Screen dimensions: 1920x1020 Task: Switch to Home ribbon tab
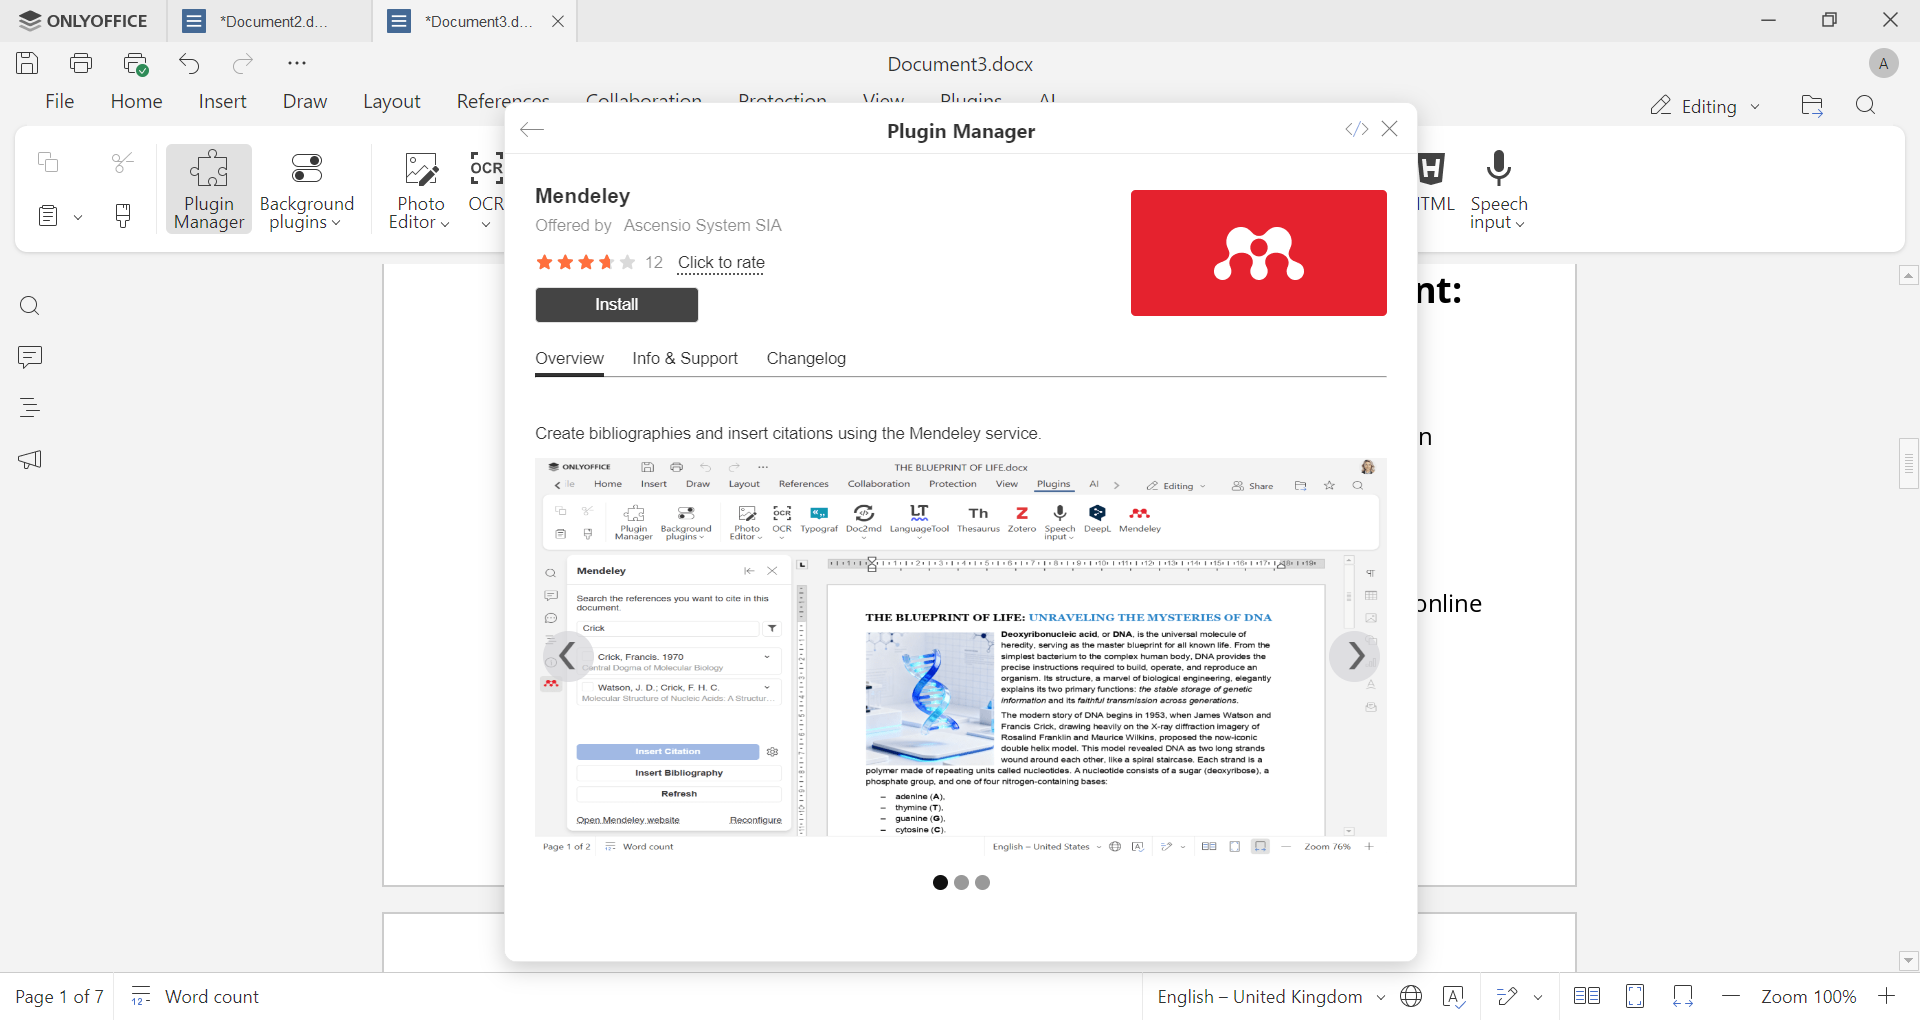[137, 101]
